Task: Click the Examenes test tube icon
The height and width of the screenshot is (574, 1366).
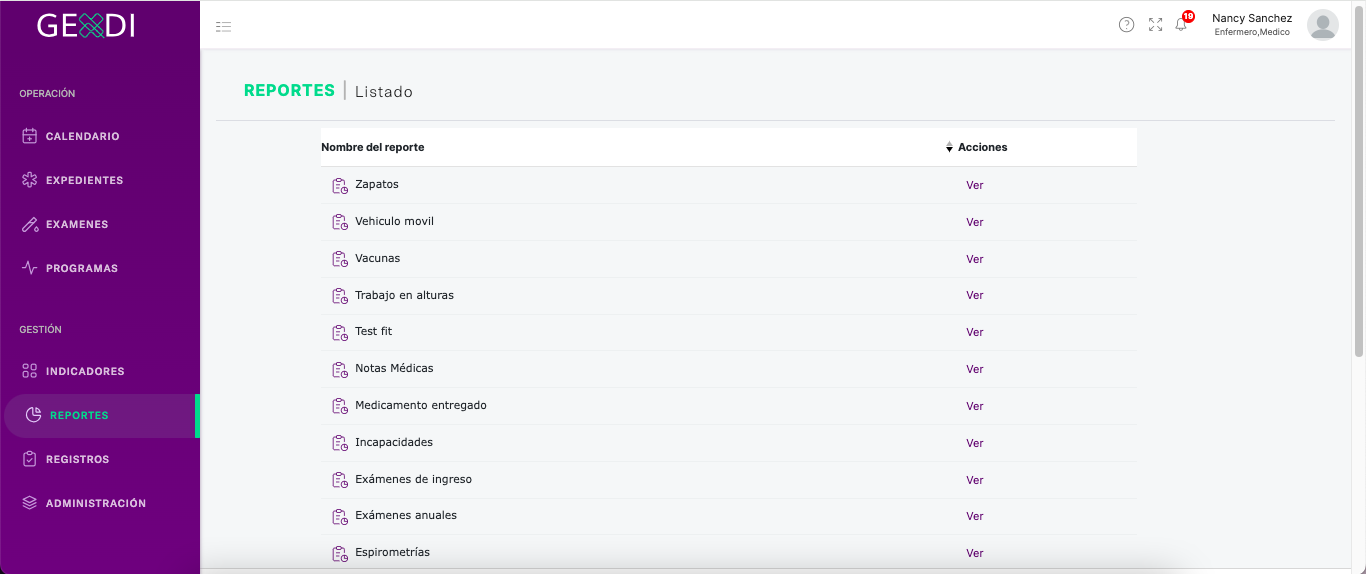Action: (30, 224)
